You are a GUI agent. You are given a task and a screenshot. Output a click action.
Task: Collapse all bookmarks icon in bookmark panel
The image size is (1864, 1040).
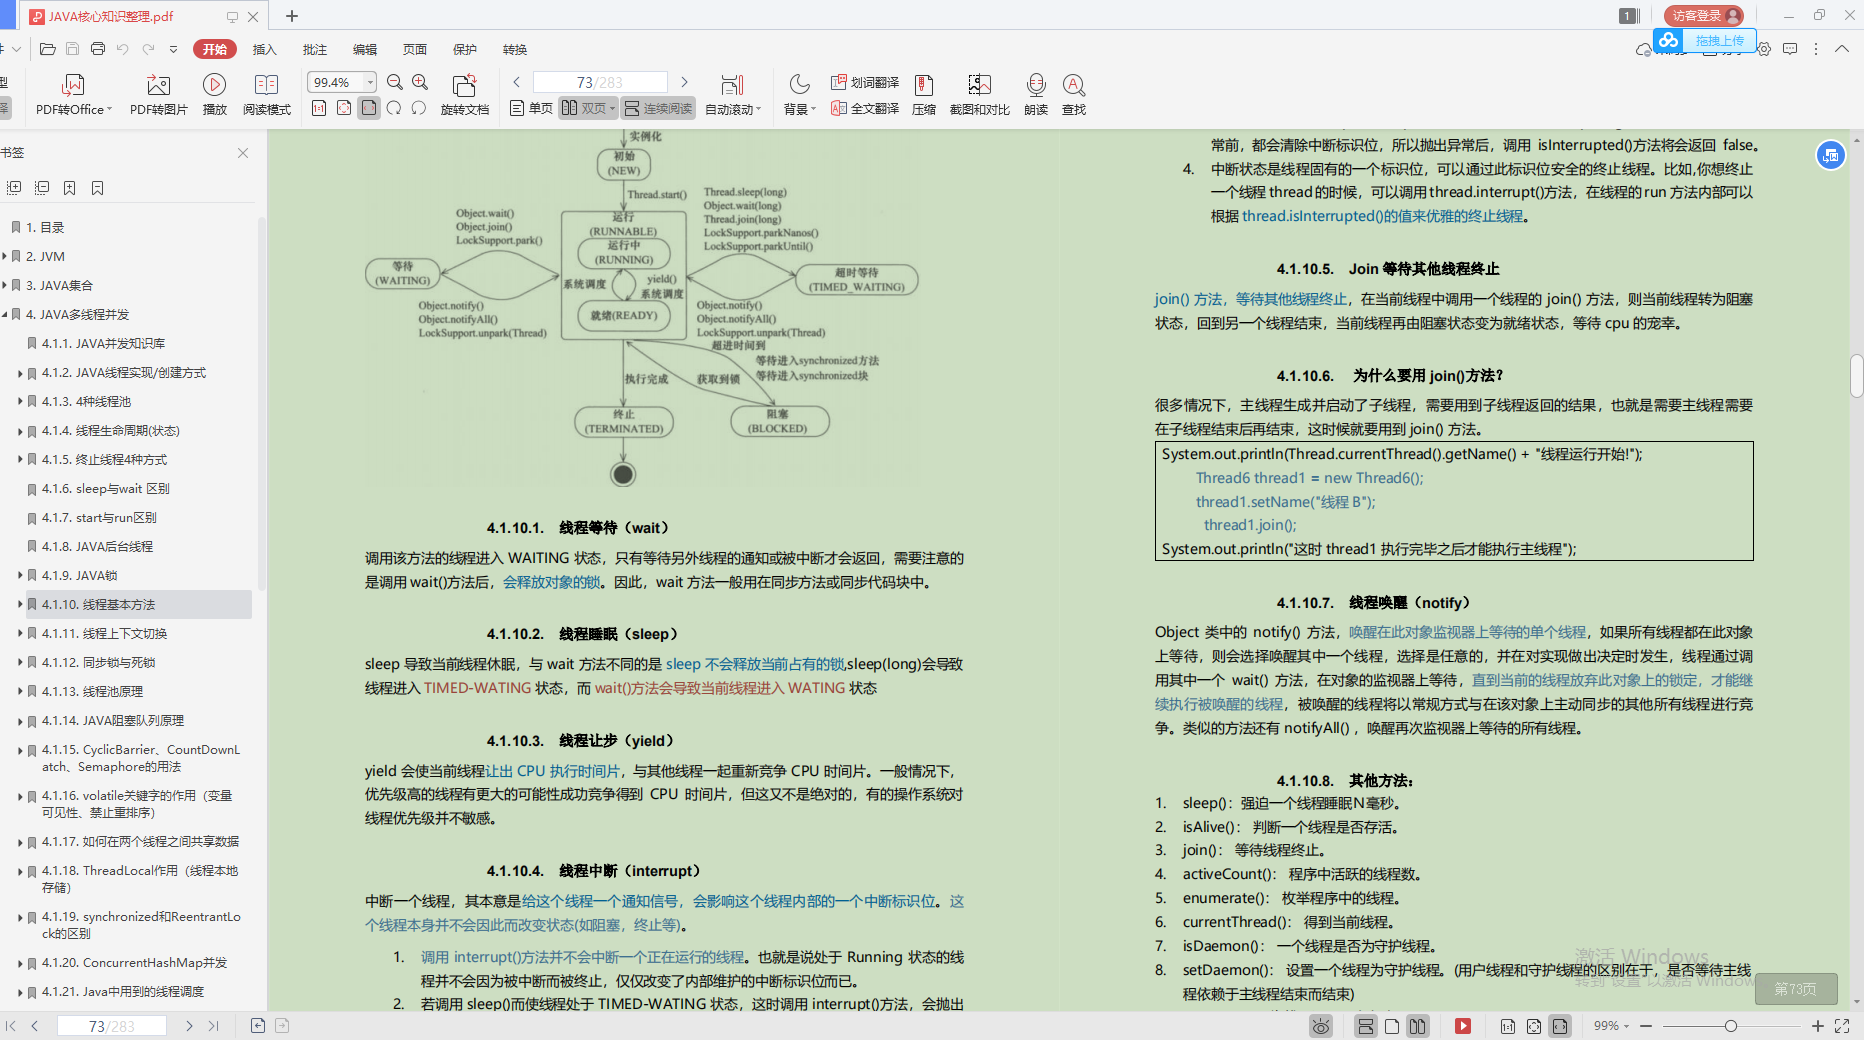42,188
